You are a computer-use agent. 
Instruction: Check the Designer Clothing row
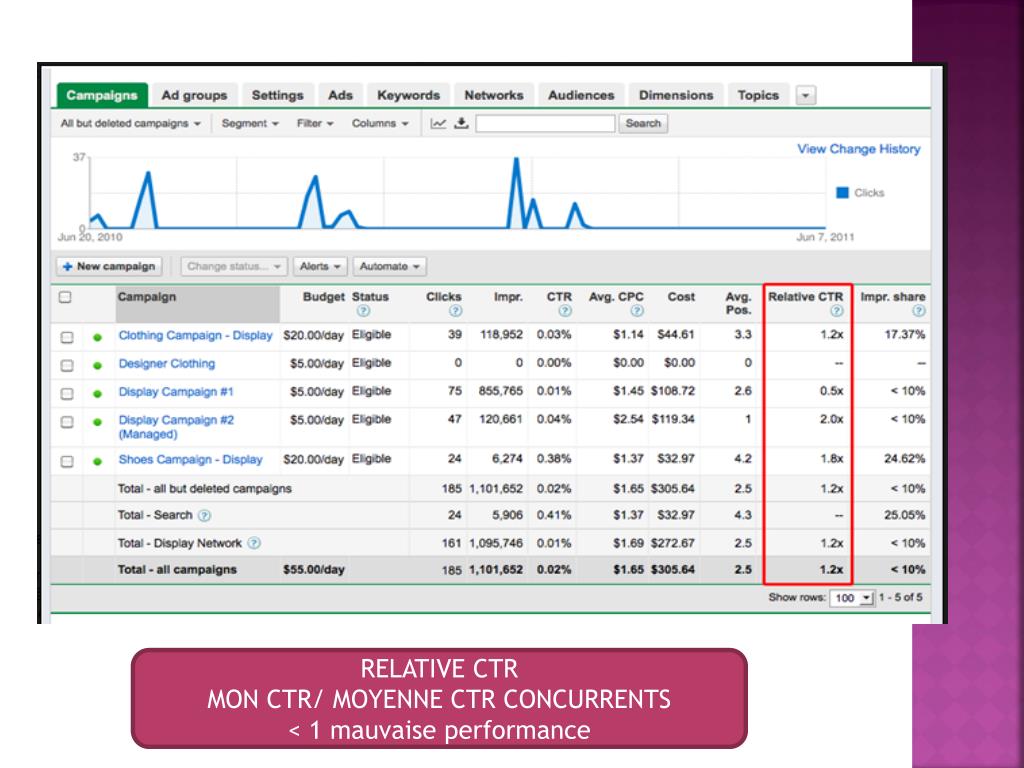(67, 366)
